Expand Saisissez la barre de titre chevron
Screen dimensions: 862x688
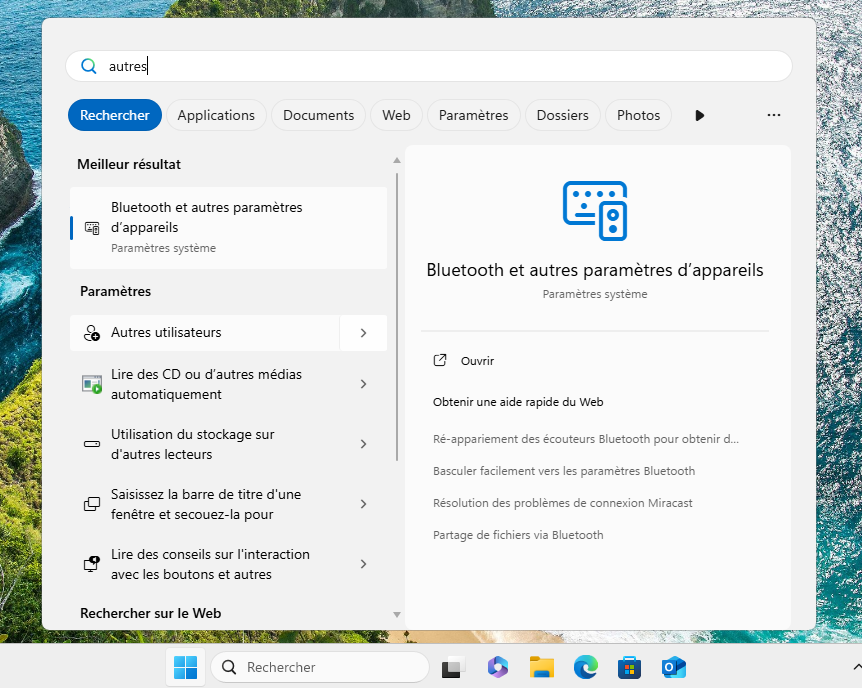(363, 504)
